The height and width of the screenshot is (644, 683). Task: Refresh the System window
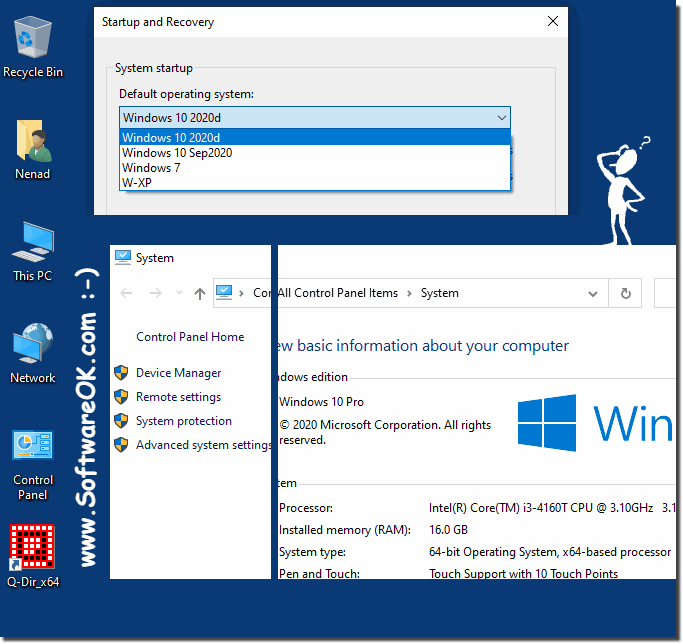click(x=626, y=293)
